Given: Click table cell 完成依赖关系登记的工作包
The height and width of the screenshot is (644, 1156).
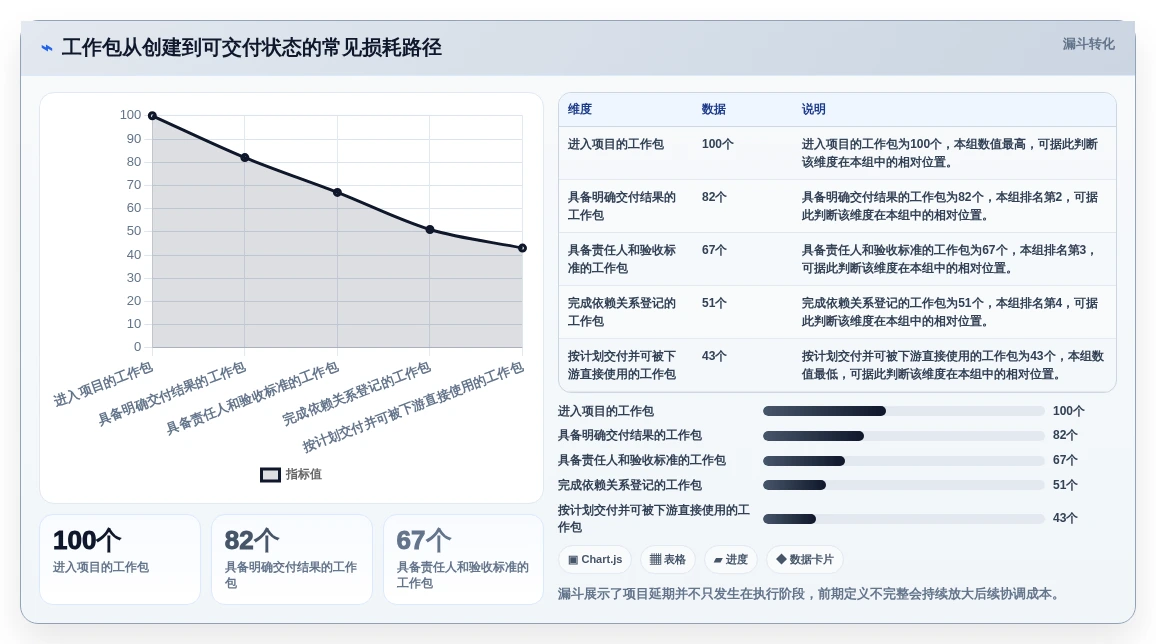Looking at the screenshot, I should (x=621, y=312).
